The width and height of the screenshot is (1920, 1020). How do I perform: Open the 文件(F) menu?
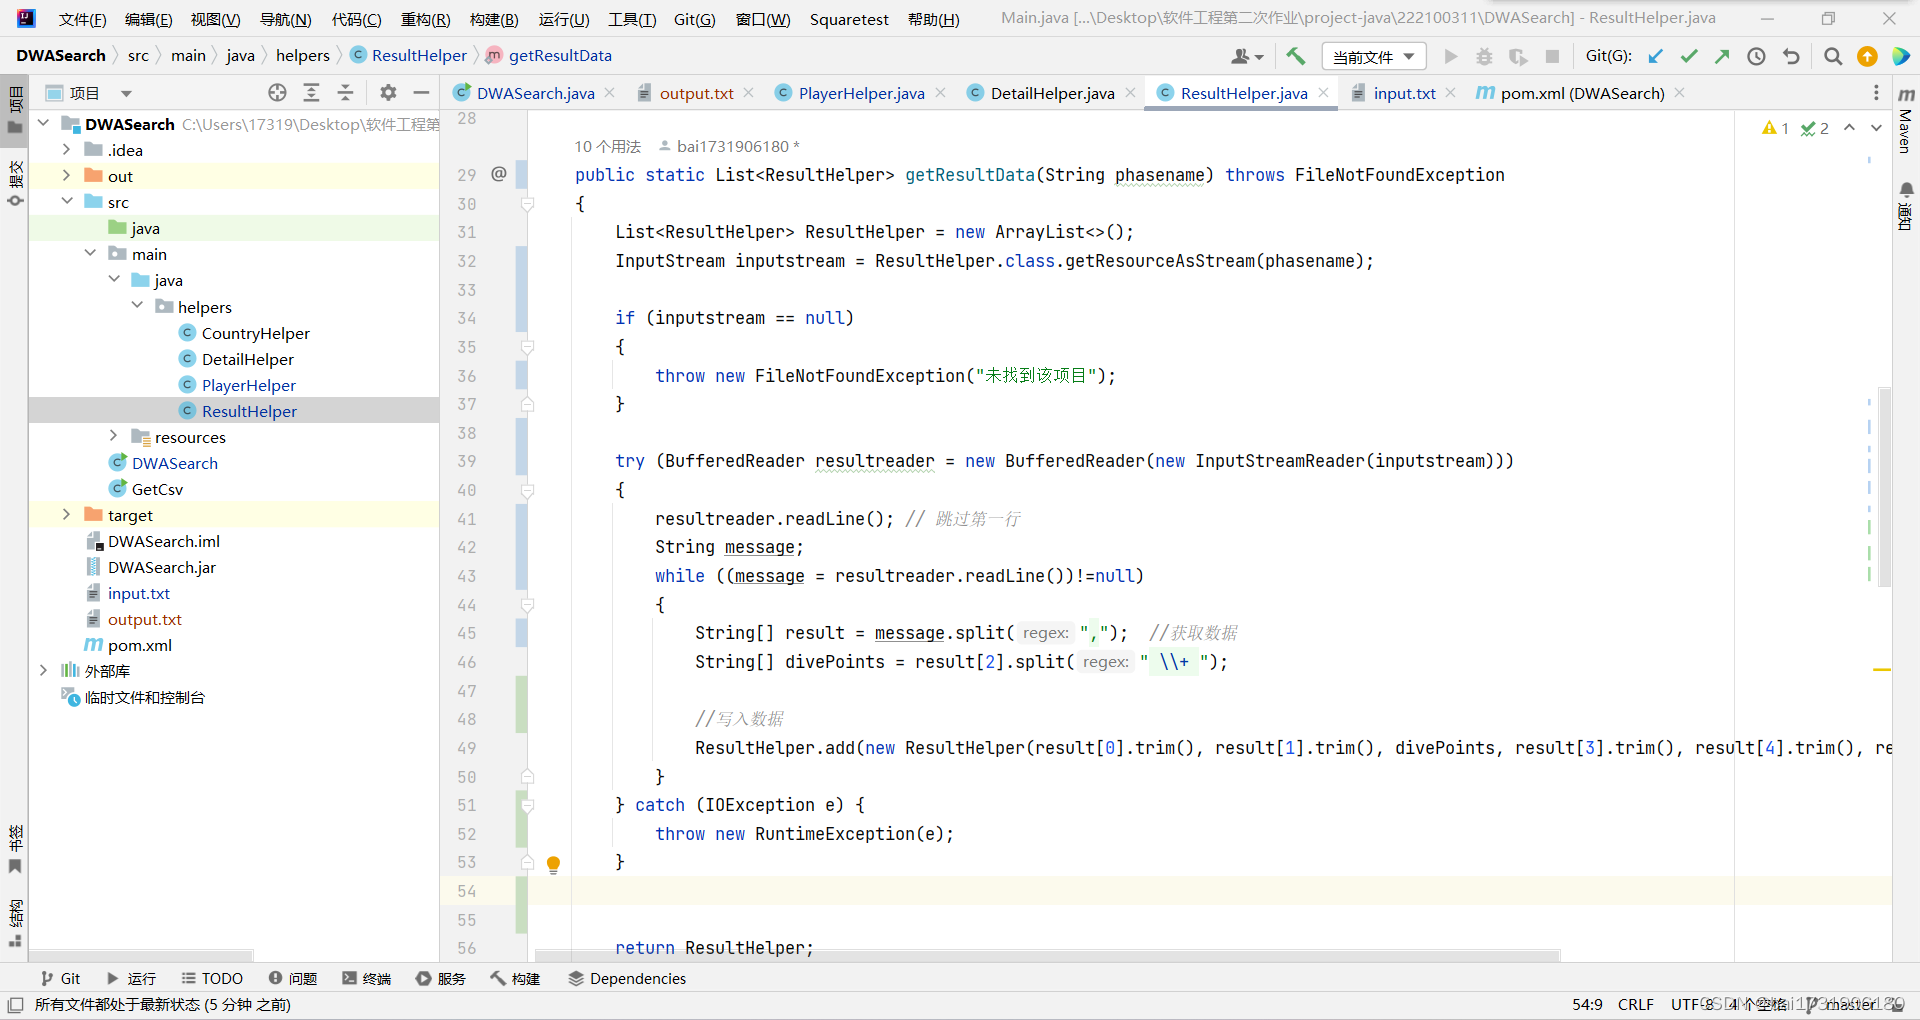pos(82,19)
